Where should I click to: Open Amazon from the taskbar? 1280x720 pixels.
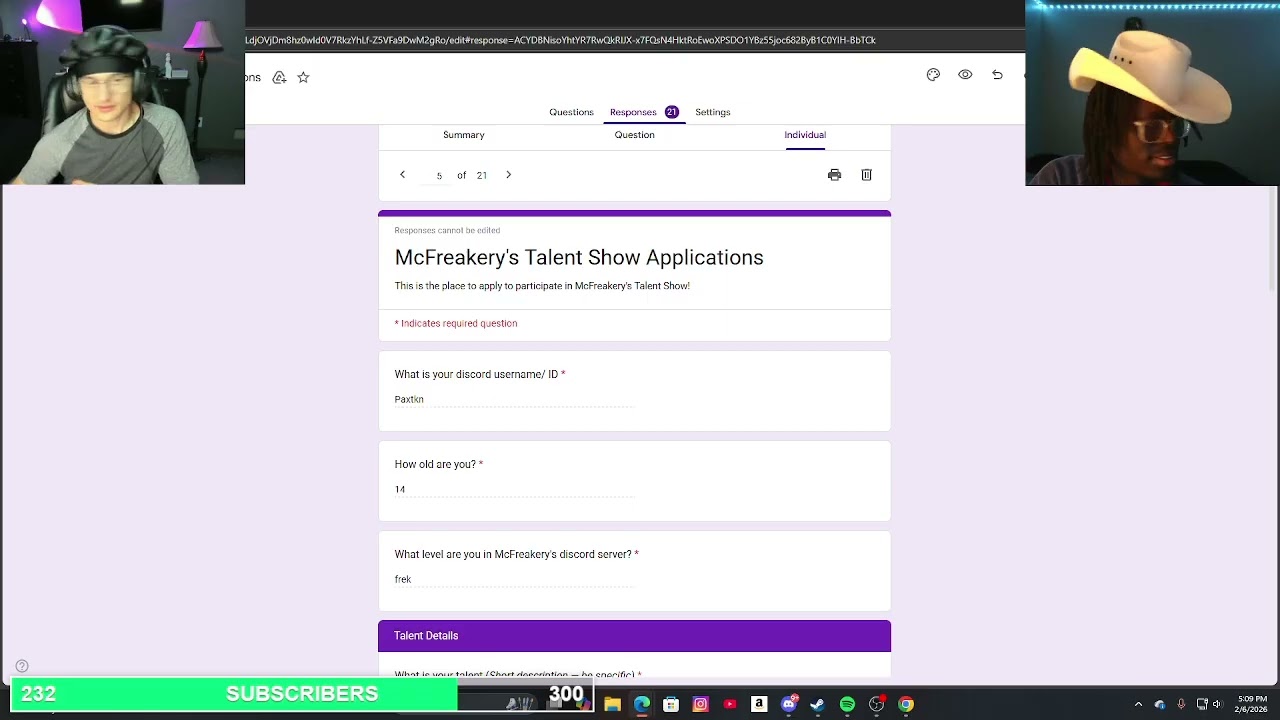759,704
